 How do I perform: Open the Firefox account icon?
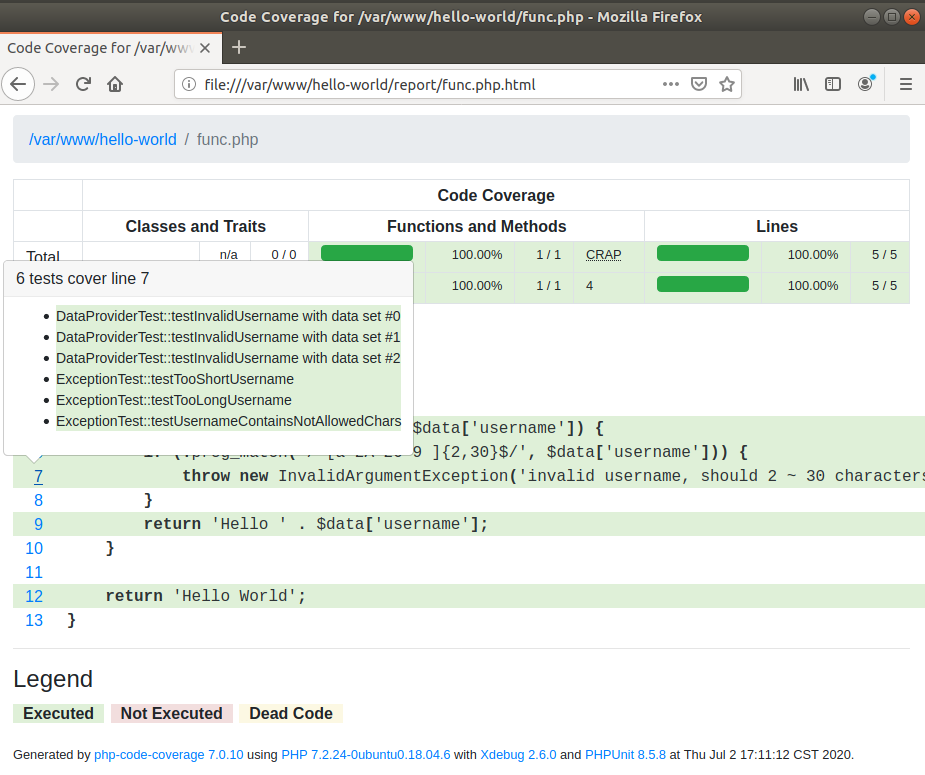pyautogui.click(x=865, y=85)
